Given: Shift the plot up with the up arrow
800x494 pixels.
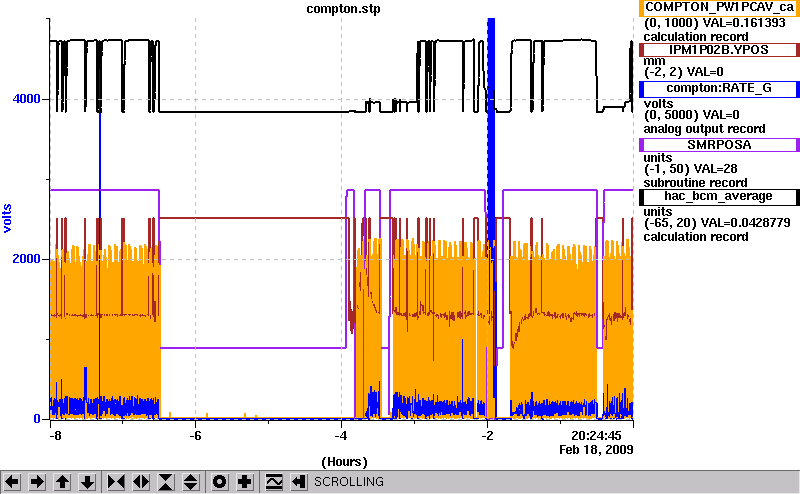Looking at the screenshot, I should coord(62,482).
